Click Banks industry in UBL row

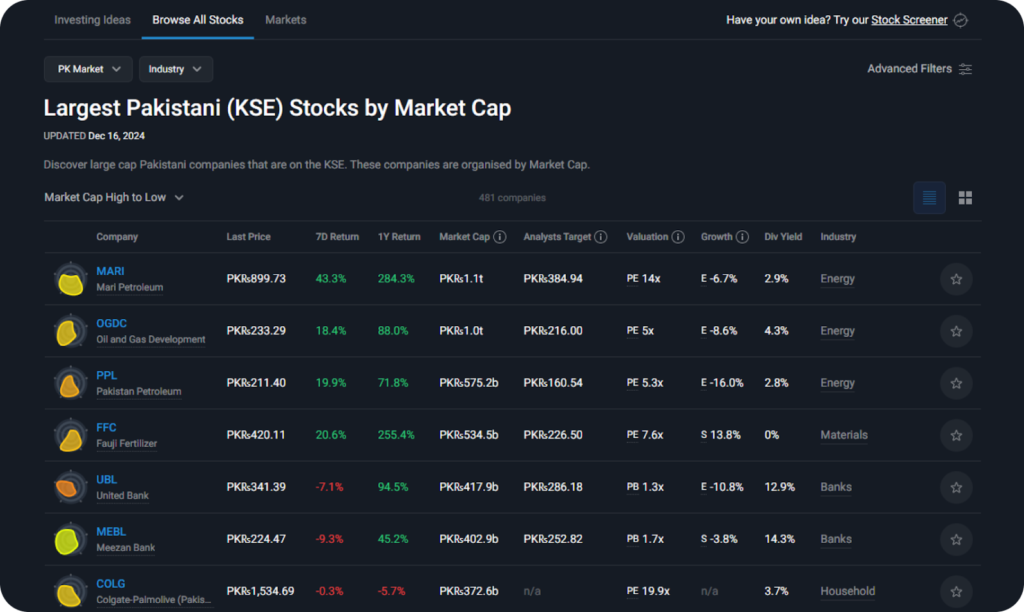tap(836, 487)
